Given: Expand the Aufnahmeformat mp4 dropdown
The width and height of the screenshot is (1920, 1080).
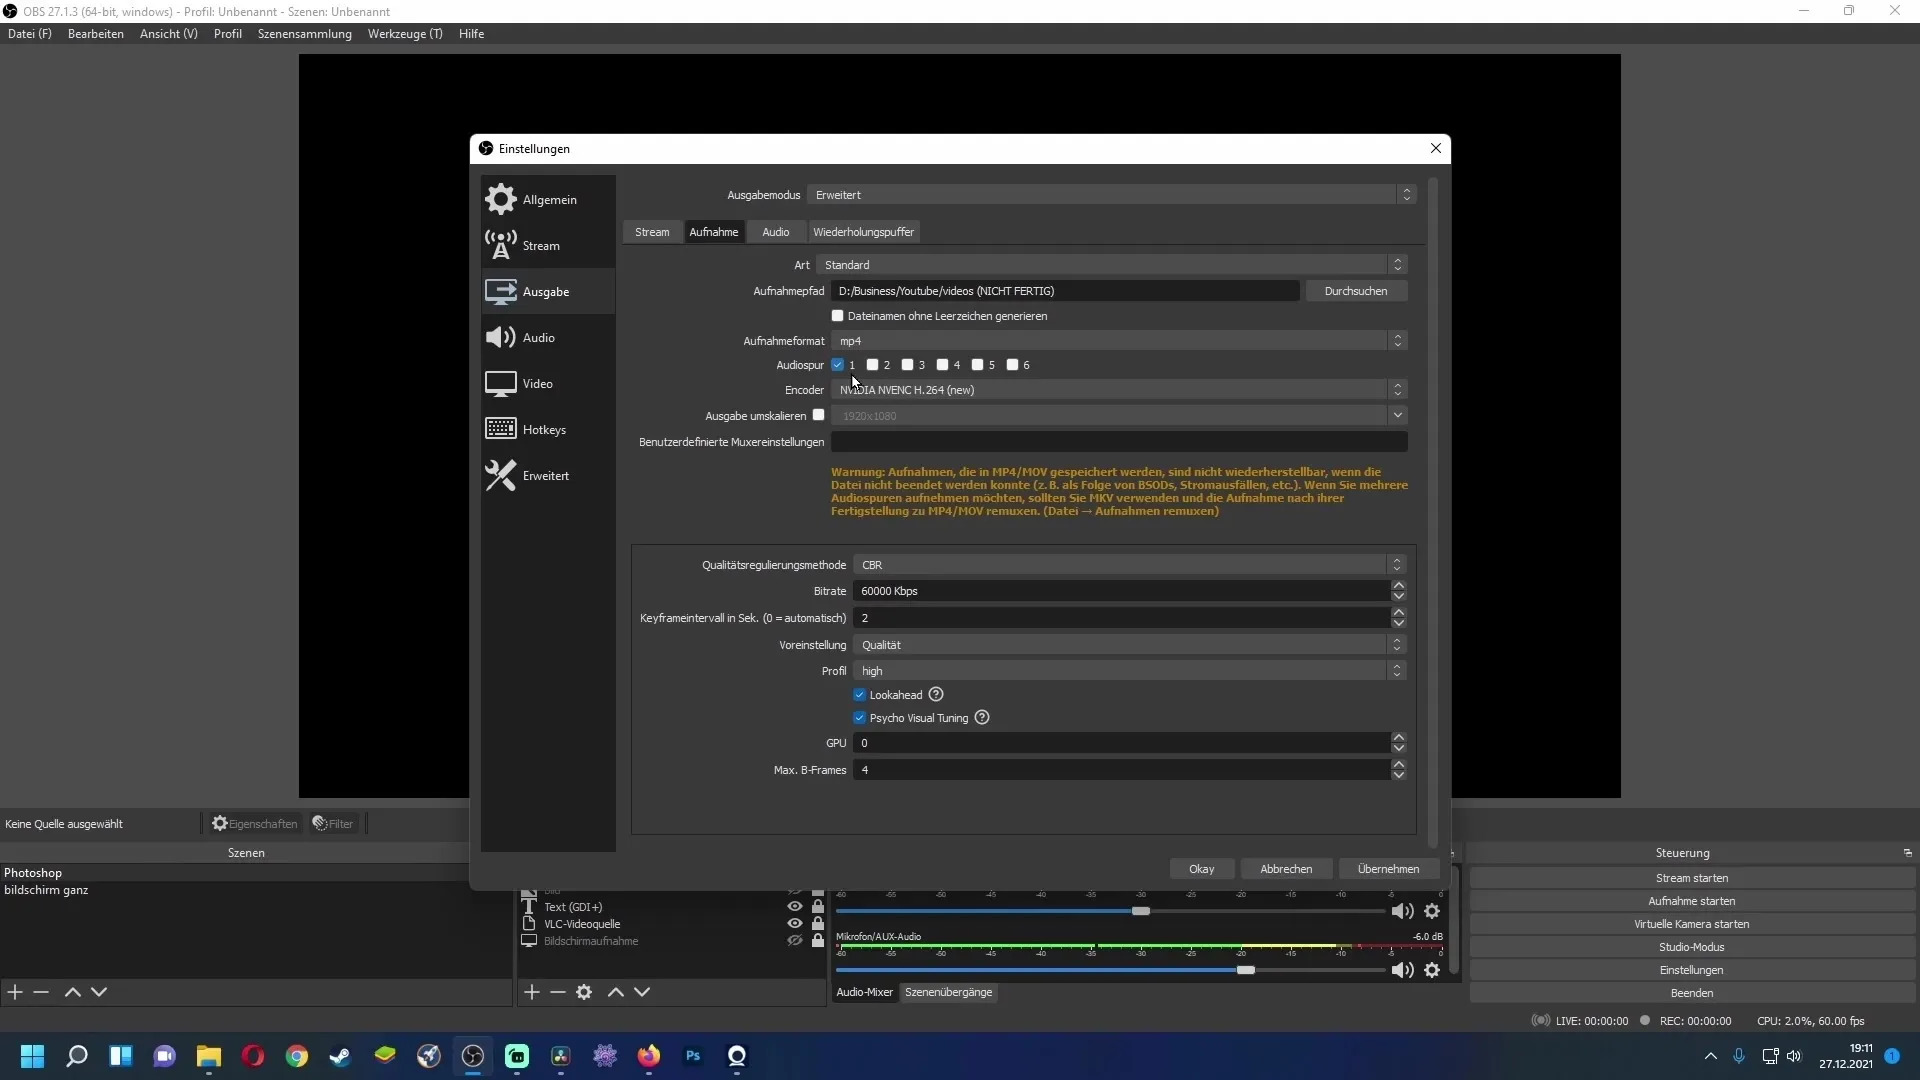Looking at the screenshot, I should (1396, 340).
